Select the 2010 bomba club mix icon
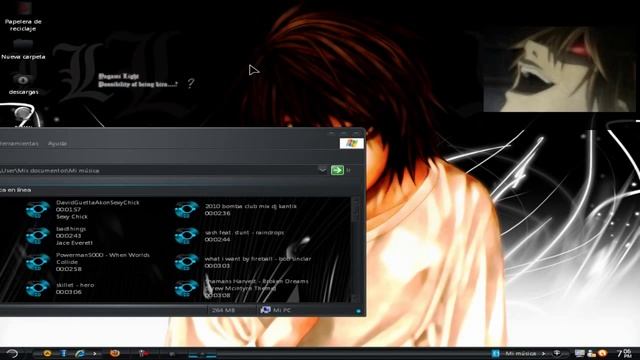This screenshot has width=640, height=360. click(x=187, y=209)
